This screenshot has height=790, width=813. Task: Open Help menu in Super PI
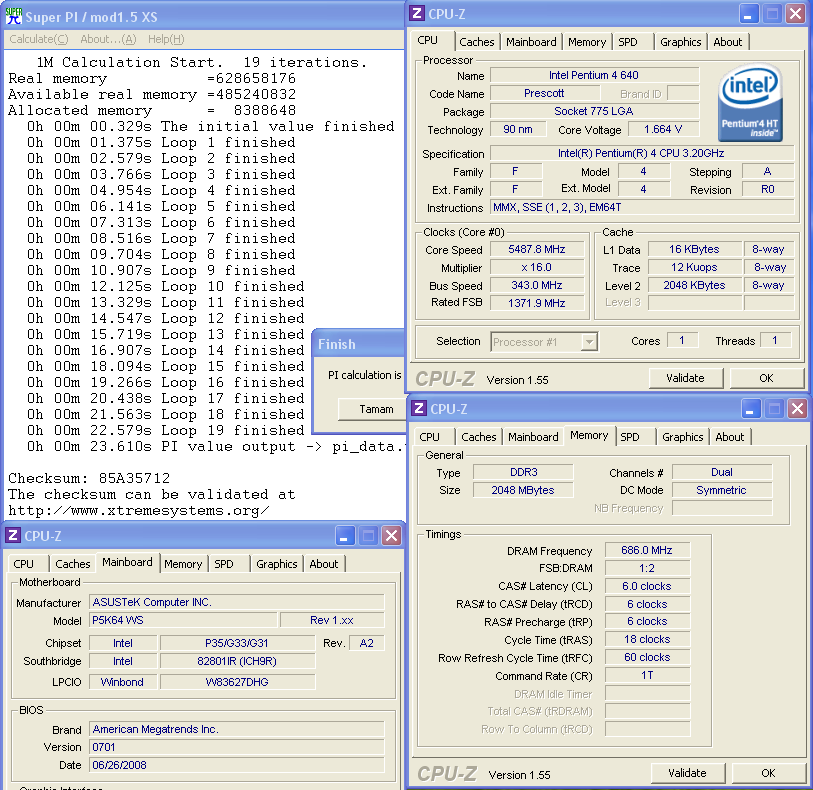[166, 39]
